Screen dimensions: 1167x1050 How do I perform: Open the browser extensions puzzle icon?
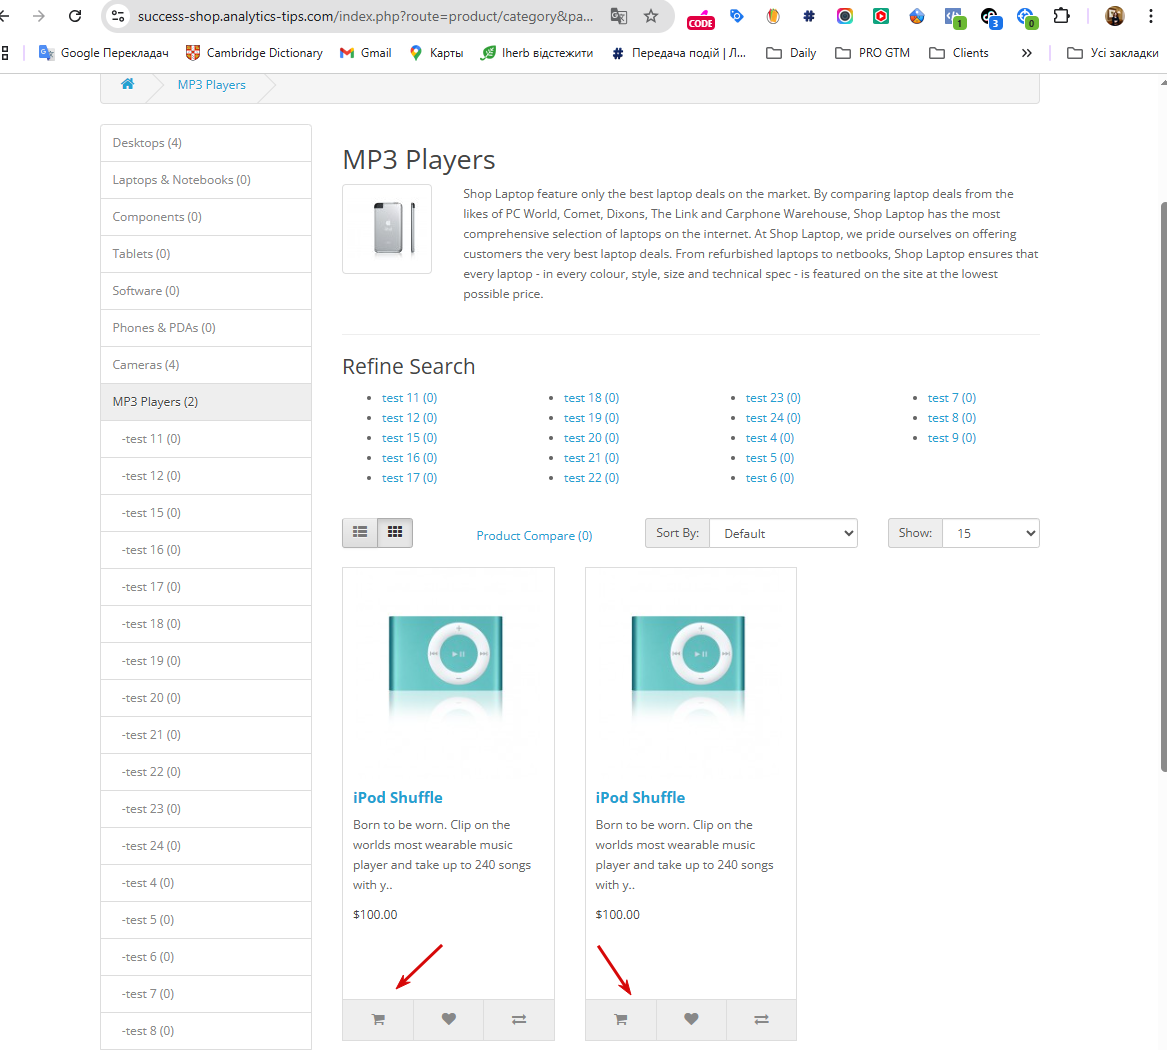pyautogui.click(x=1062, y=15)
